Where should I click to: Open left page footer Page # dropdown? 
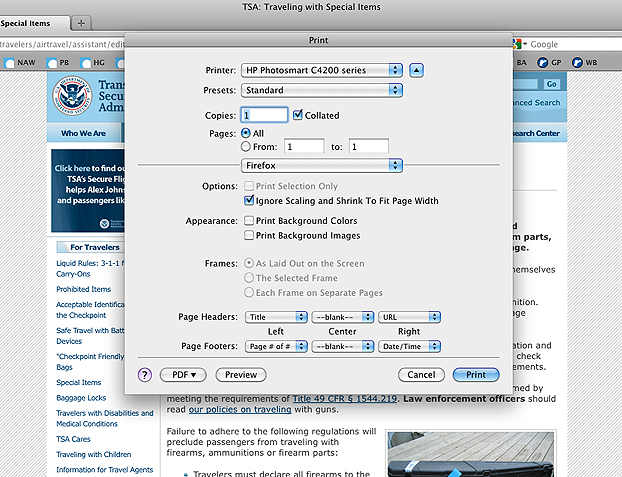coord(276,346)
